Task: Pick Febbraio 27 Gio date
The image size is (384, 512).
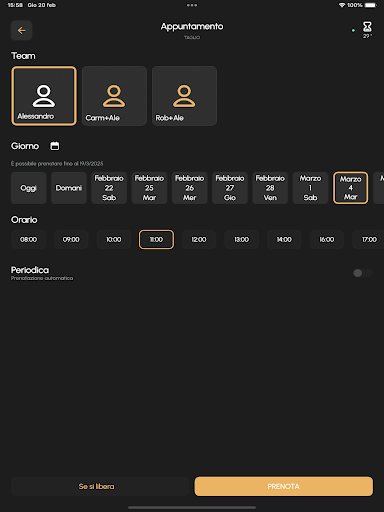Action: 230,188
